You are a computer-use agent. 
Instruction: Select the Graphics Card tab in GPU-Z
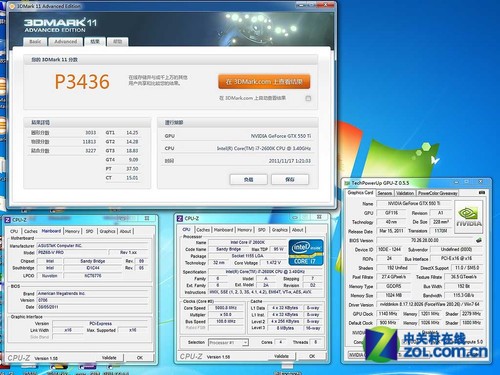[360, 193]
